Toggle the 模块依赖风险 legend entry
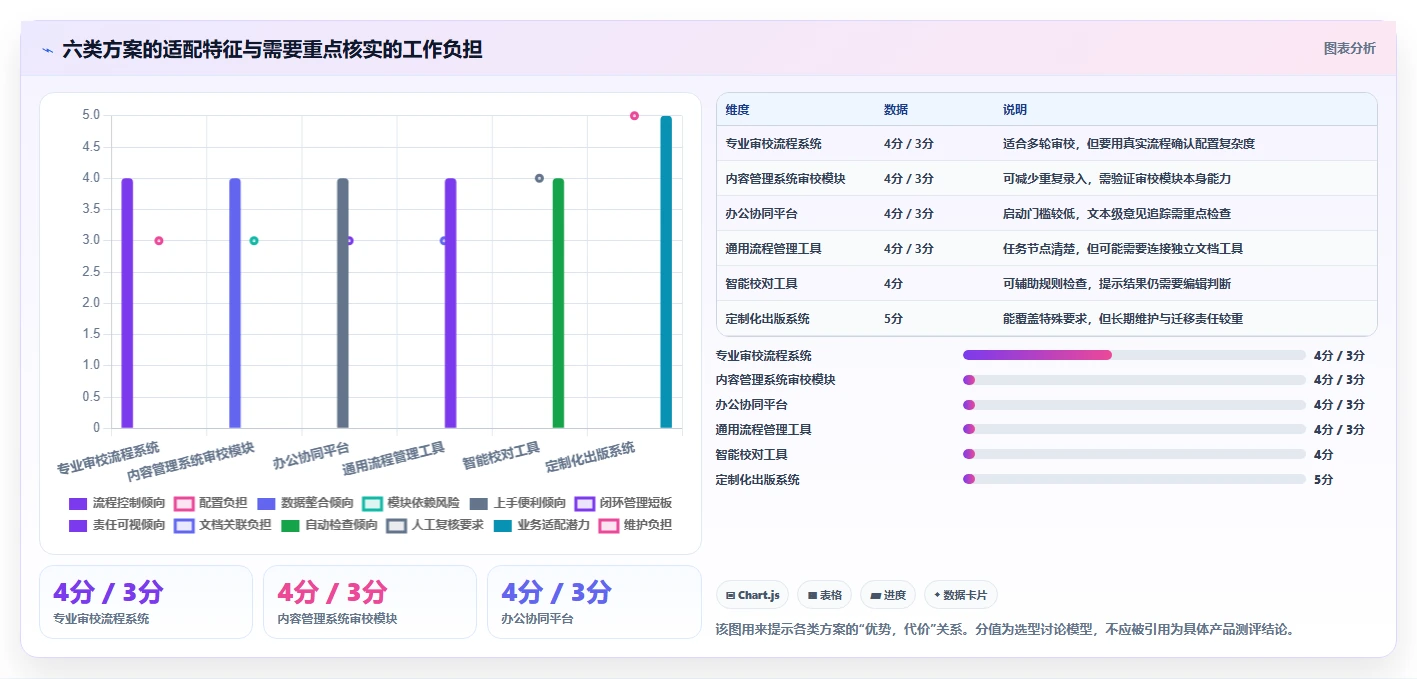 (411, 503)
